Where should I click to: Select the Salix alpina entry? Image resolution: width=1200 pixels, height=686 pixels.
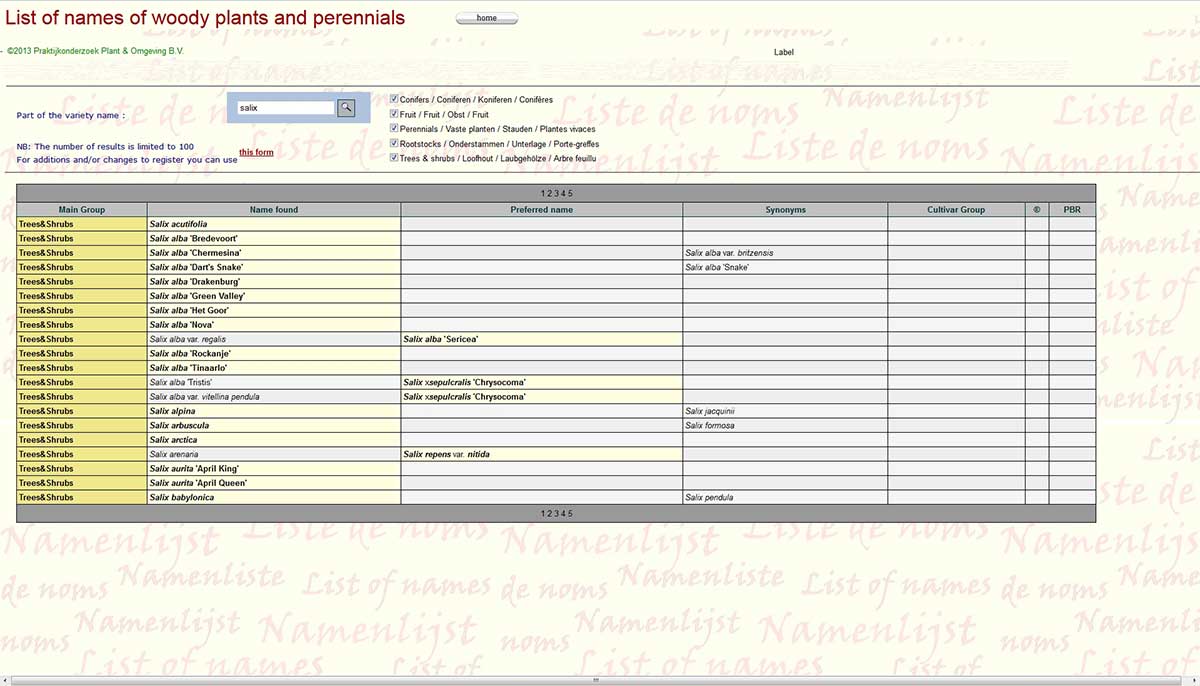click(x=173, y=411)
